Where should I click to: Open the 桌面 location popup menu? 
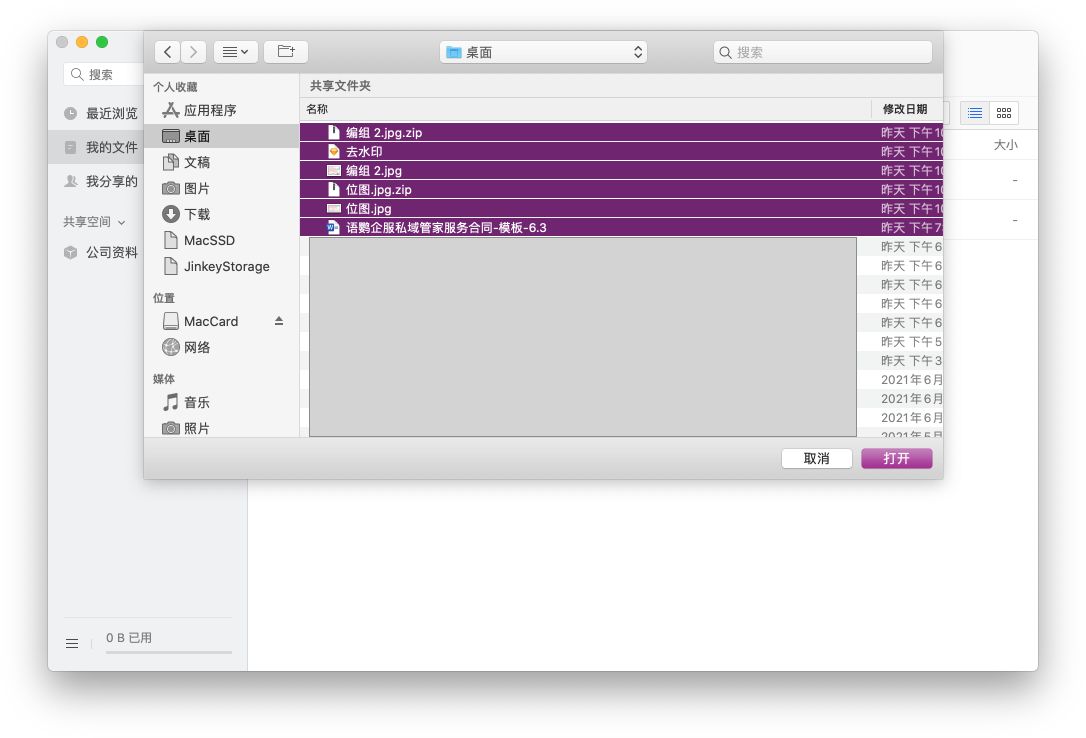pyautogui.click(x=543, y=52)
